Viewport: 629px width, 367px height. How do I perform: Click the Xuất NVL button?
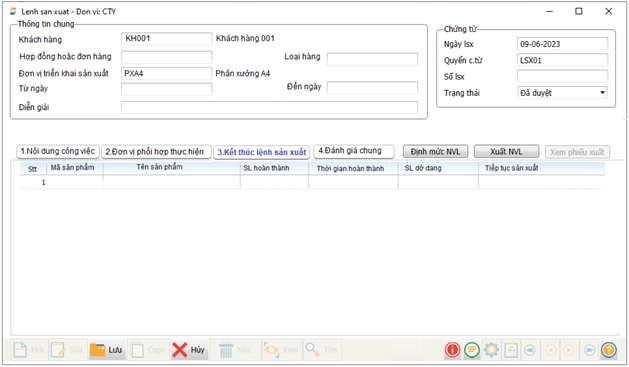click(x=506, y=152)
